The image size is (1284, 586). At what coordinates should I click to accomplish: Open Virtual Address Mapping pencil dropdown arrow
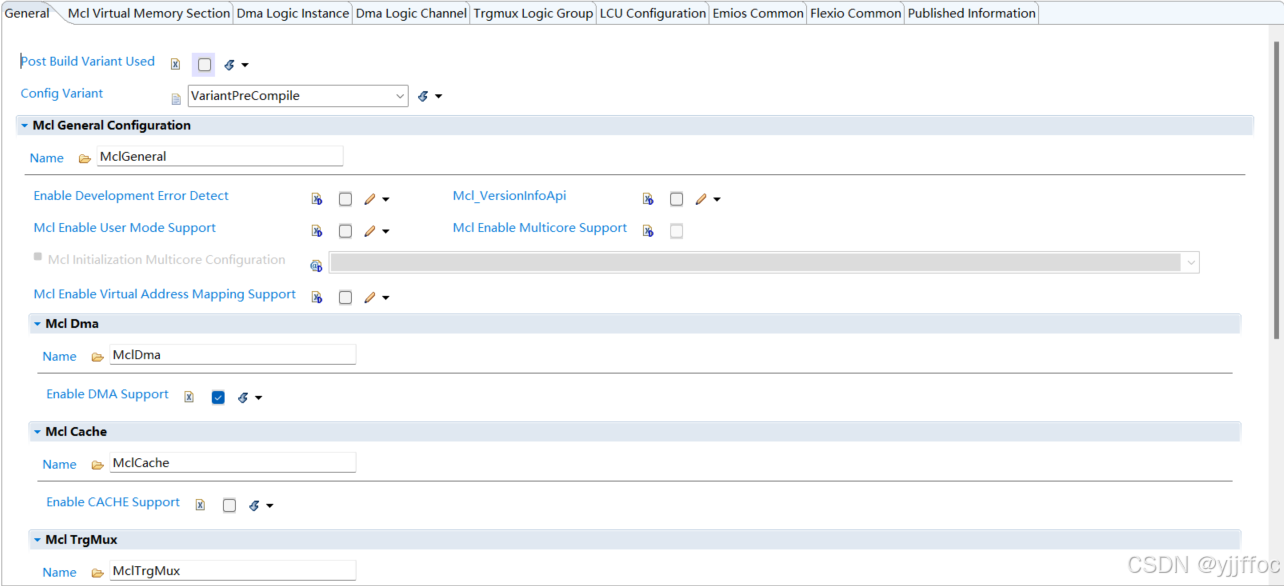tap(385, 298)
